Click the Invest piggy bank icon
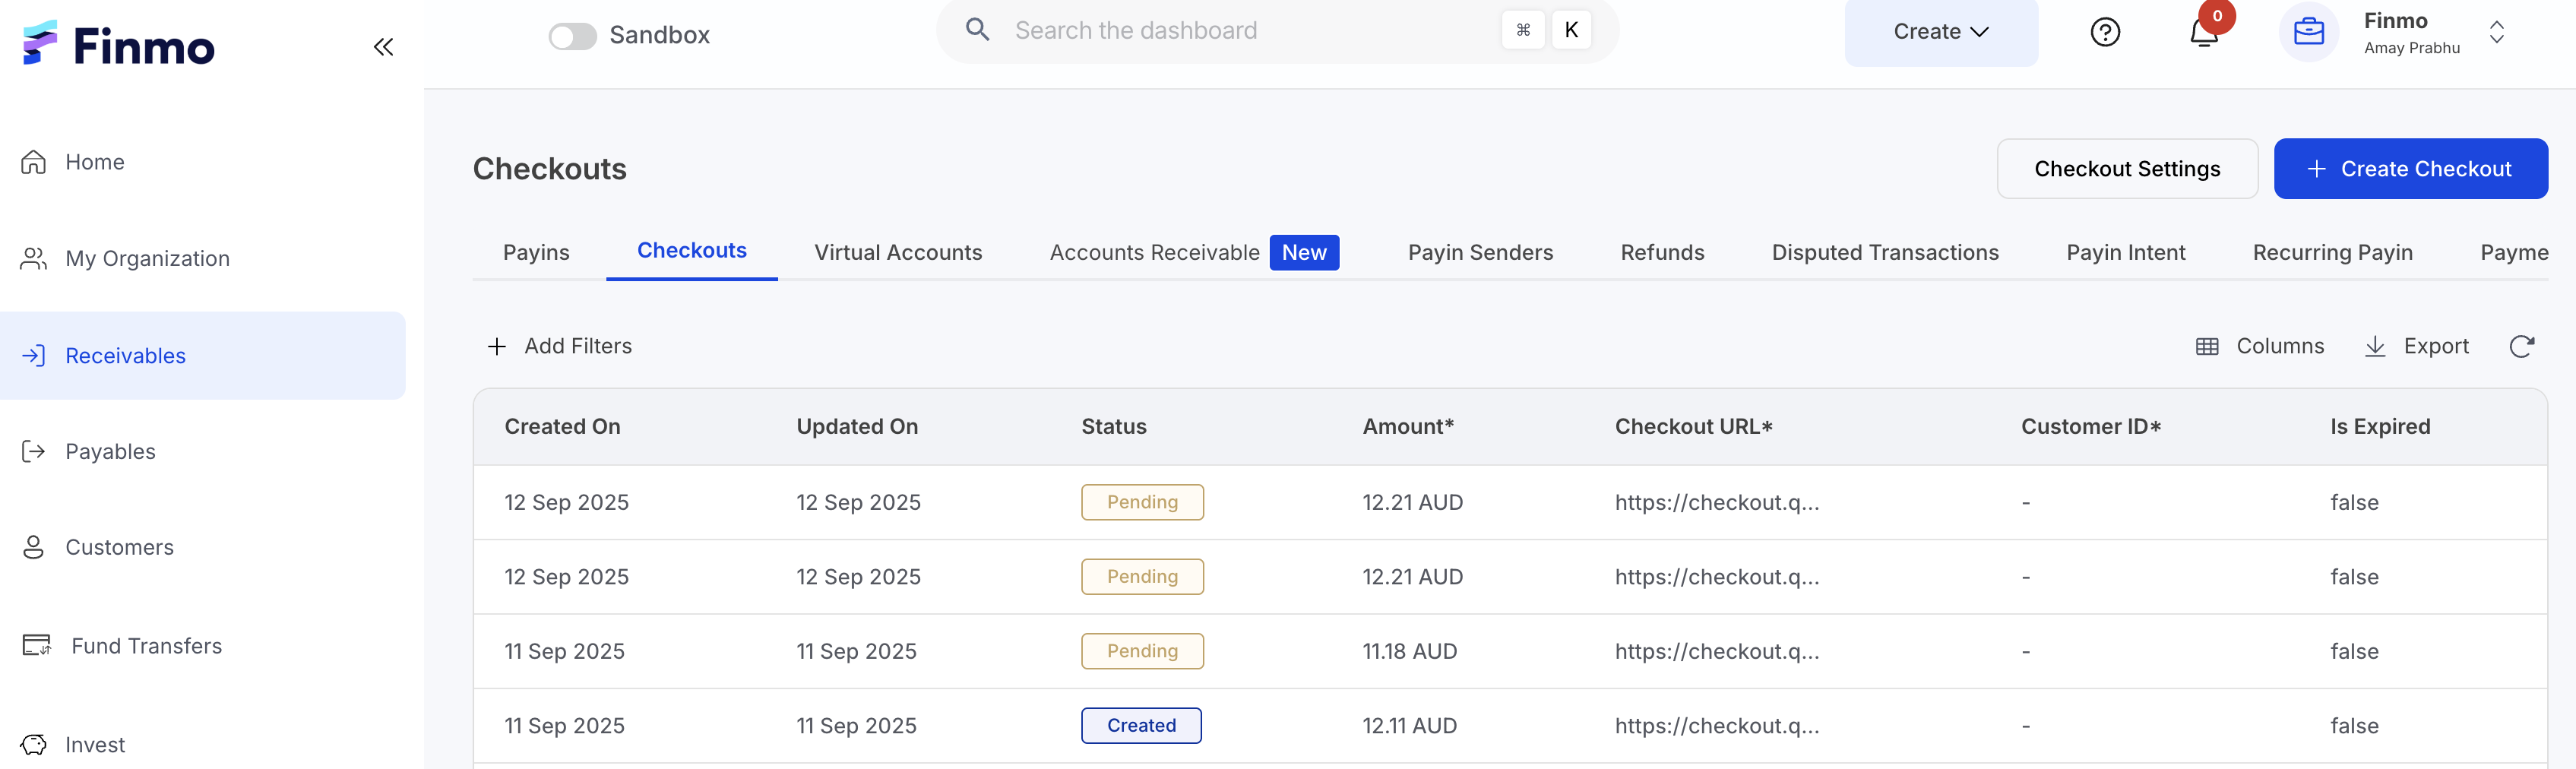 (34, 745)
